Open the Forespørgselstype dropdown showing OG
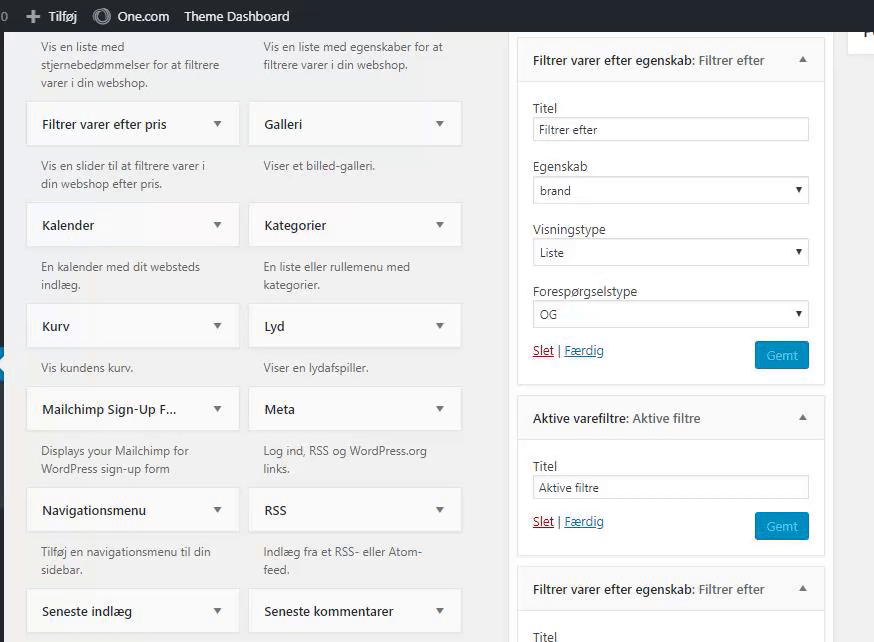This screenshot has height=642, width=874. click(x=670, y=314)
